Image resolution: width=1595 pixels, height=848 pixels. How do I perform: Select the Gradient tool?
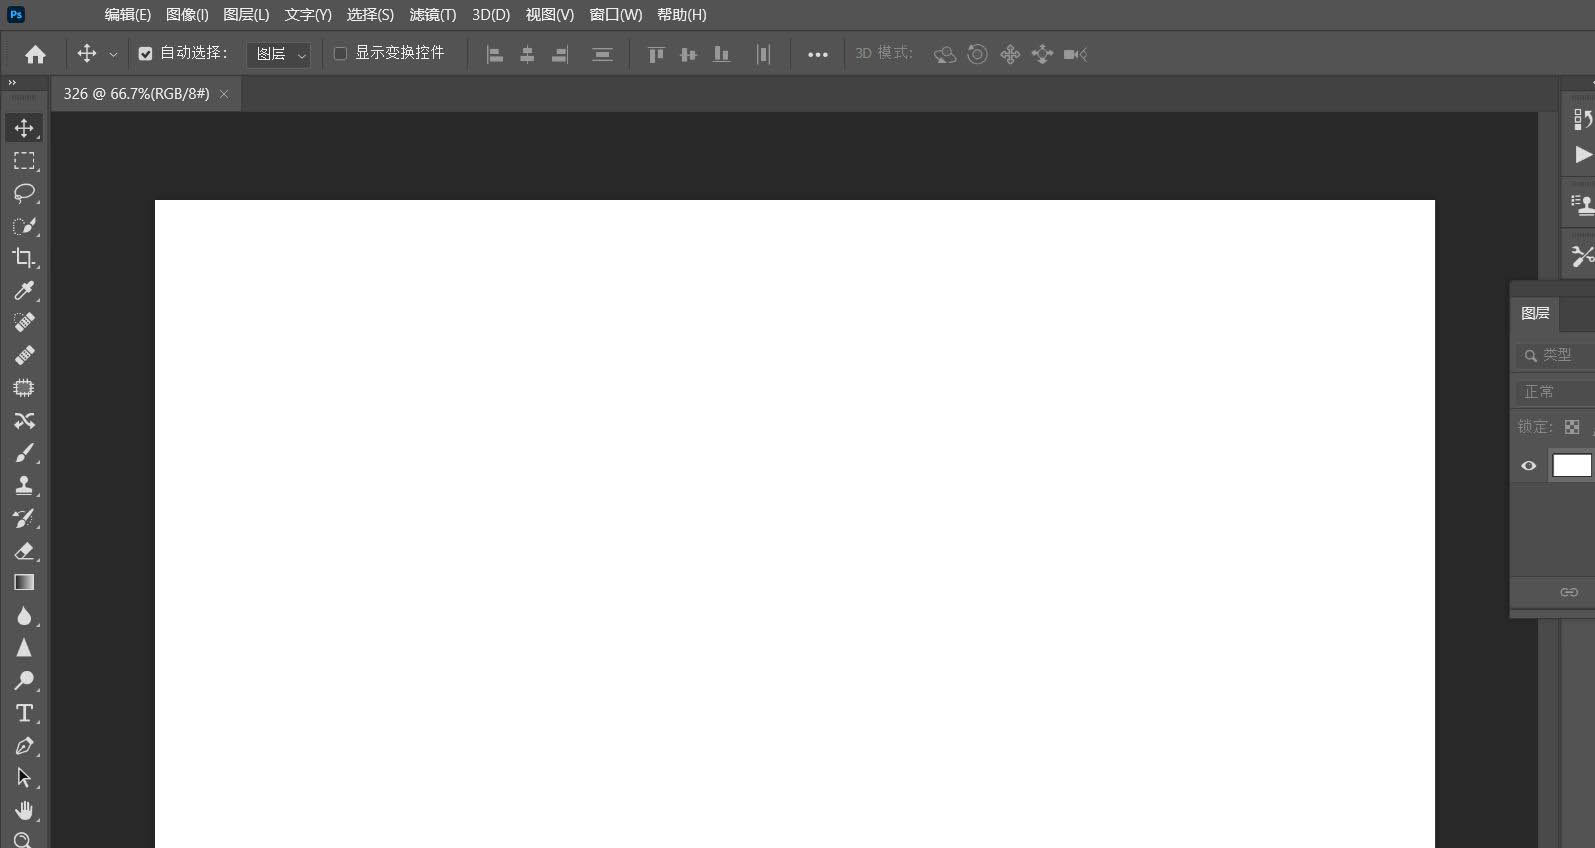(24, 583)
